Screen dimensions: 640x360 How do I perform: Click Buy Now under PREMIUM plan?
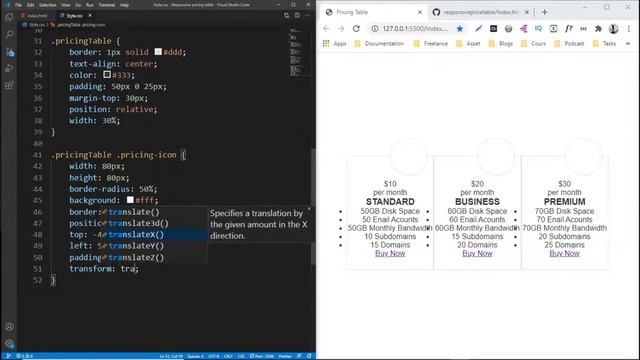coord(564,253)
